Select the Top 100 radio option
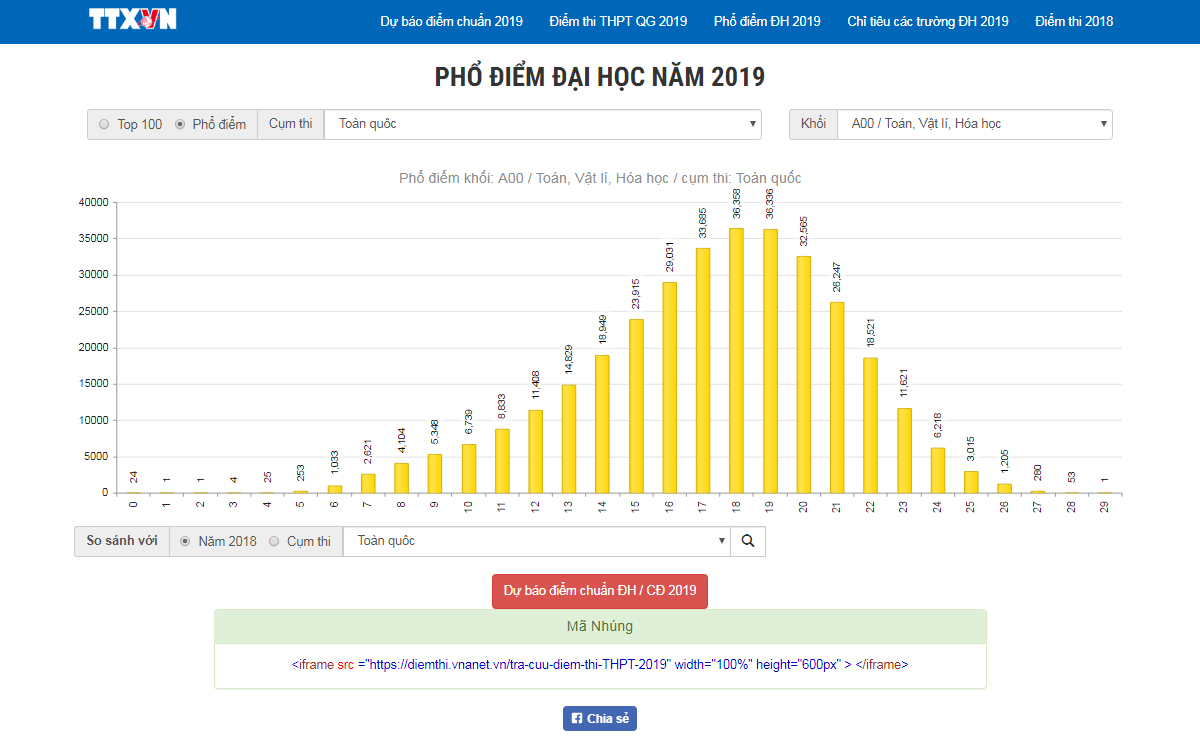This screenshot has width=1200, height=748. coord(104,125)
